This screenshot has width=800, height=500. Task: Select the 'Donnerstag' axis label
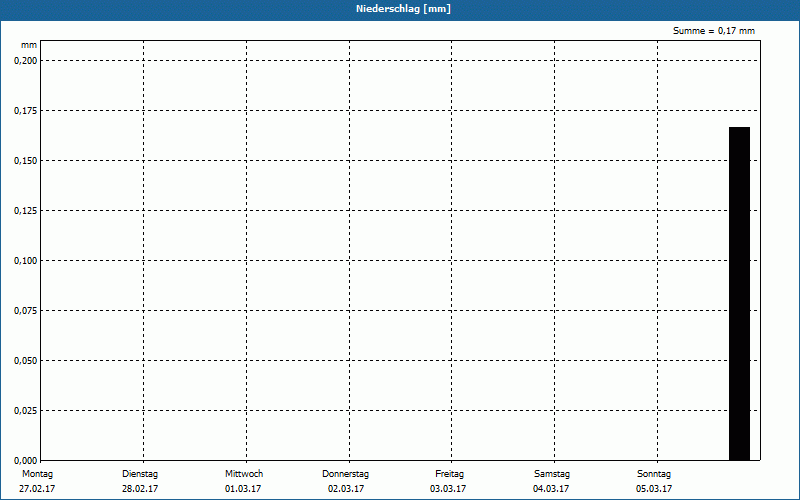click(345, 474)
